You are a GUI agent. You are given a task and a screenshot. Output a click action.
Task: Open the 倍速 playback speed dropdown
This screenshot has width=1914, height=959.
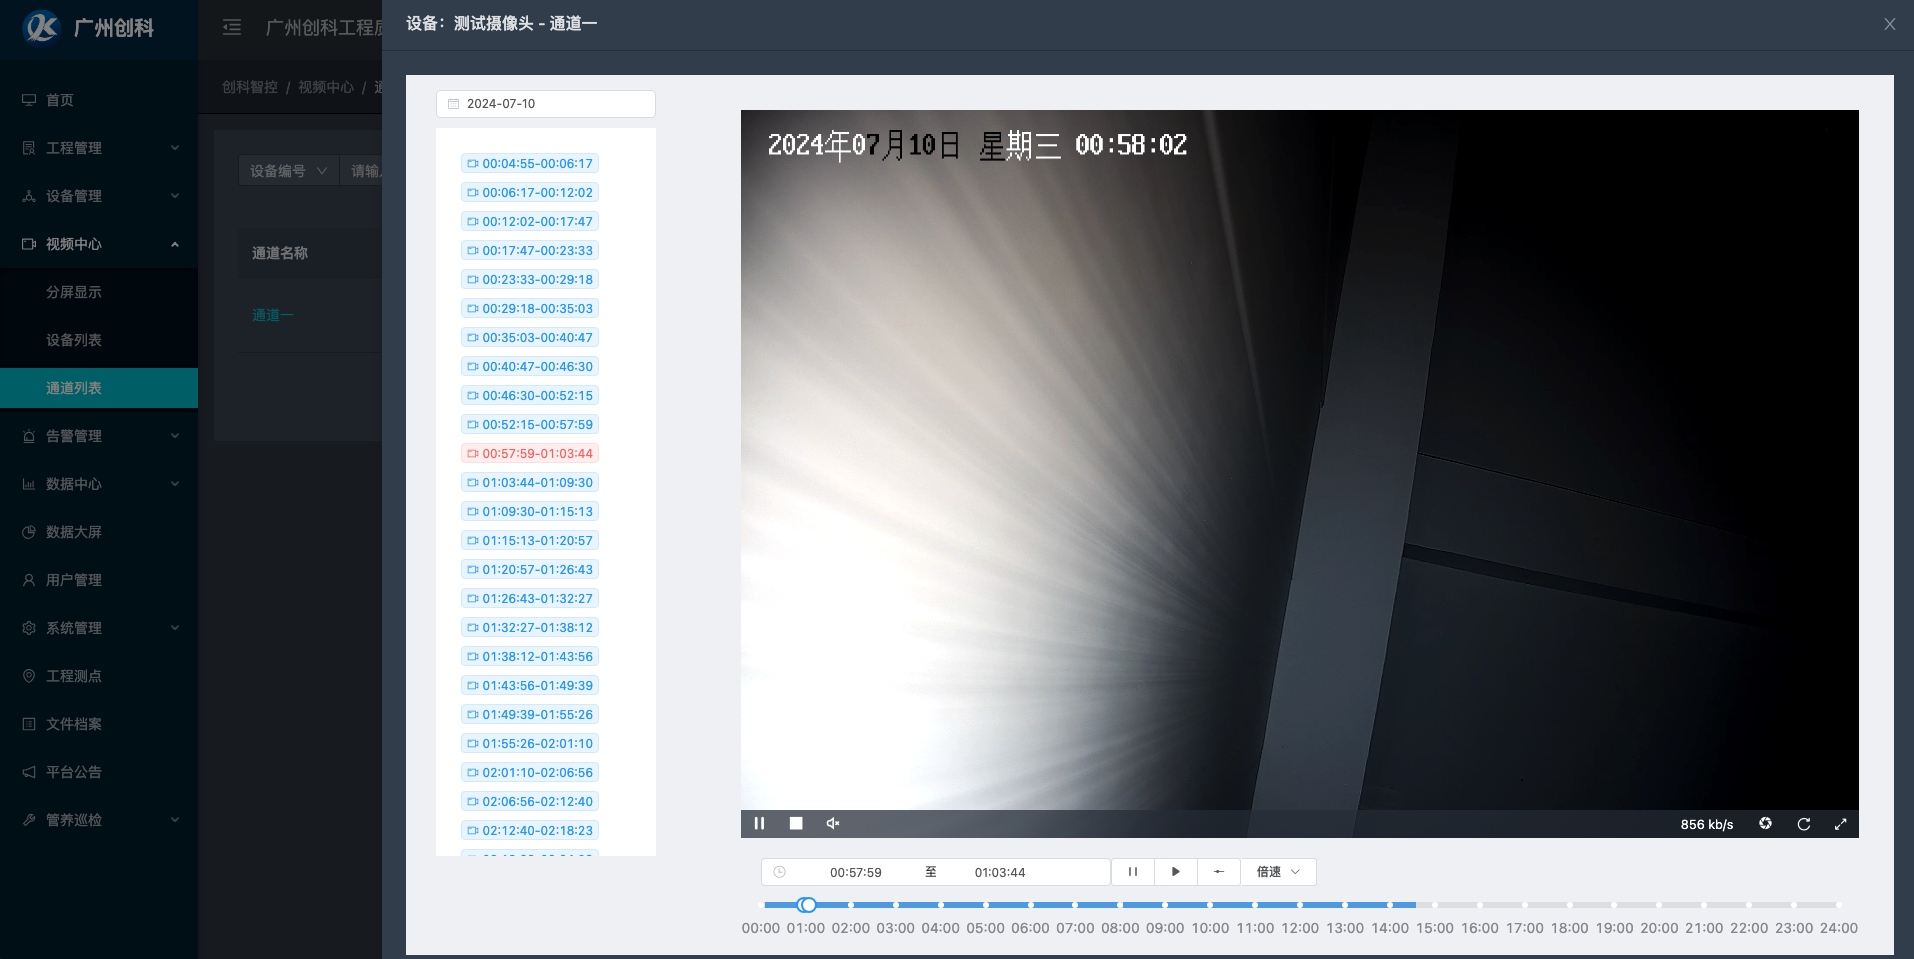[x=1277, y=871]
